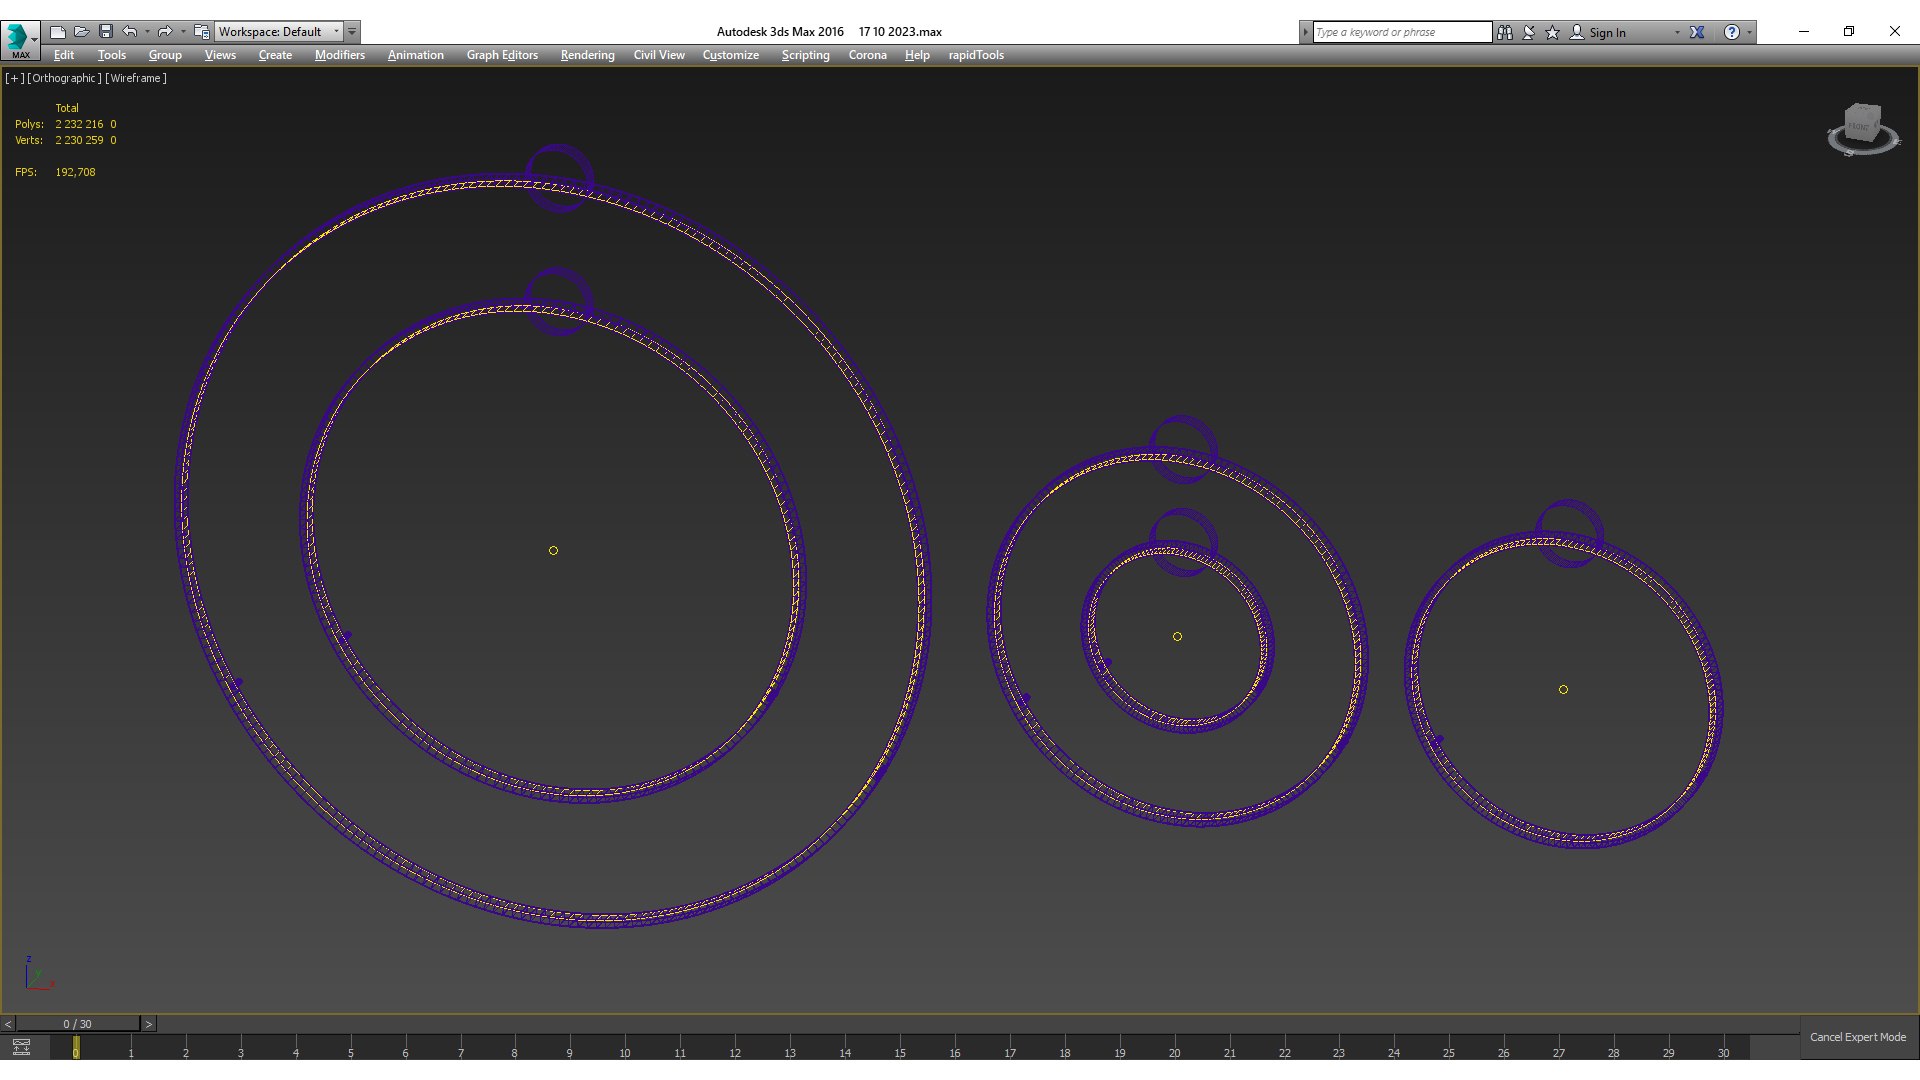
Task: Open undo history dropdown arrow
Action: pyautogui.click(x=147, y=32)
